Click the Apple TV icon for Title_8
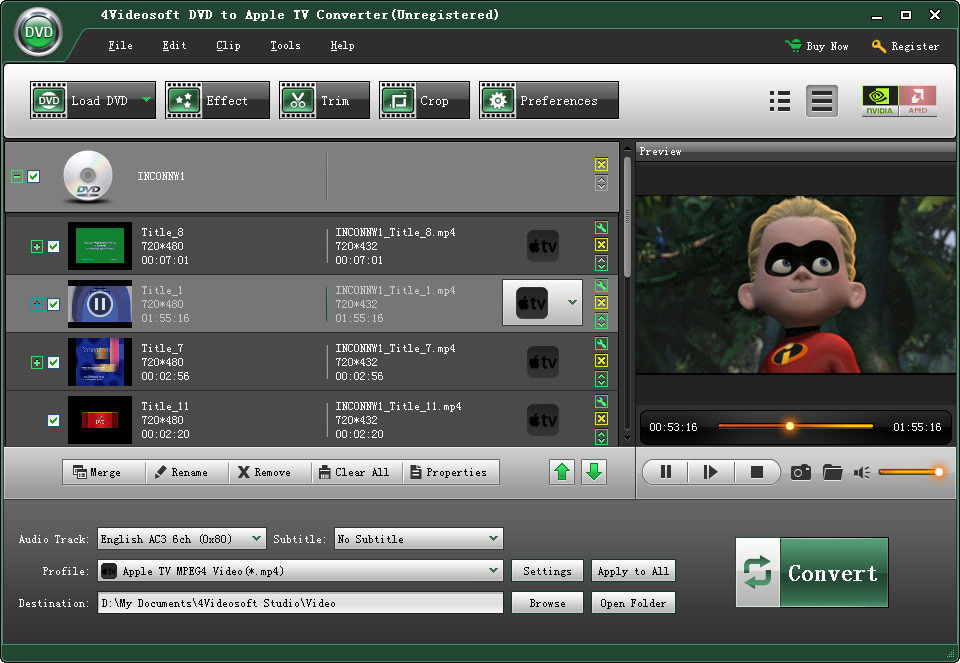 tap(543, 246)
